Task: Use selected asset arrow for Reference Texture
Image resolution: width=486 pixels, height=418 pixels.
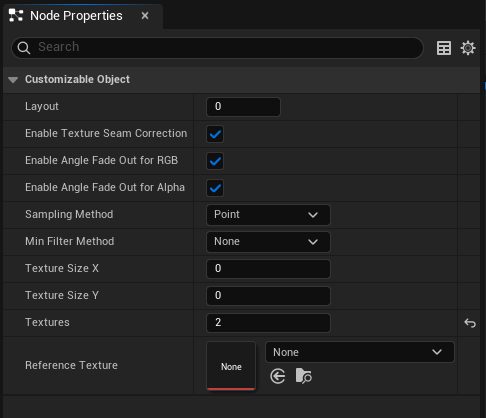Action: point(278,376)
